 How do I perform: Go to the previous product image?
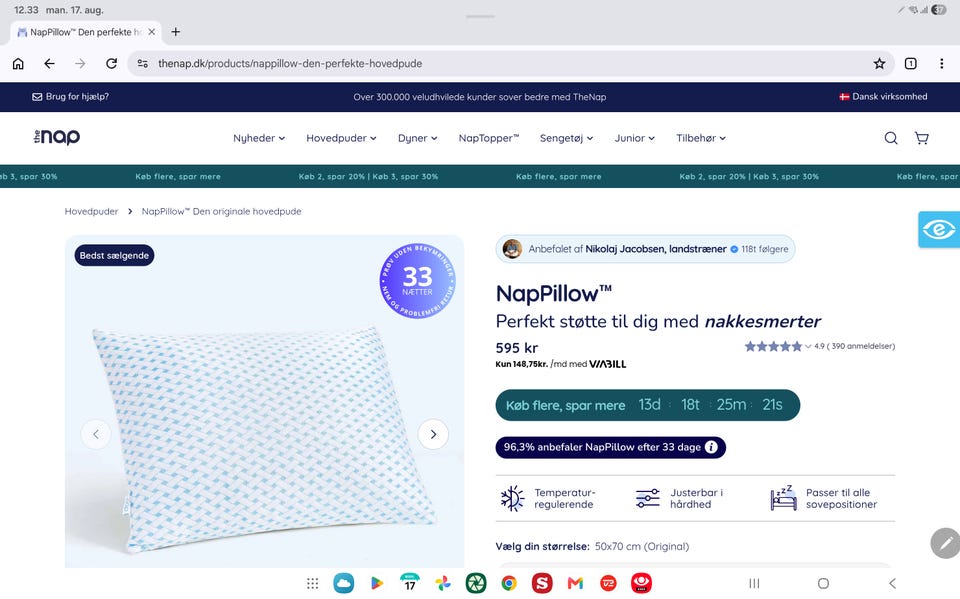click(96, 434)
